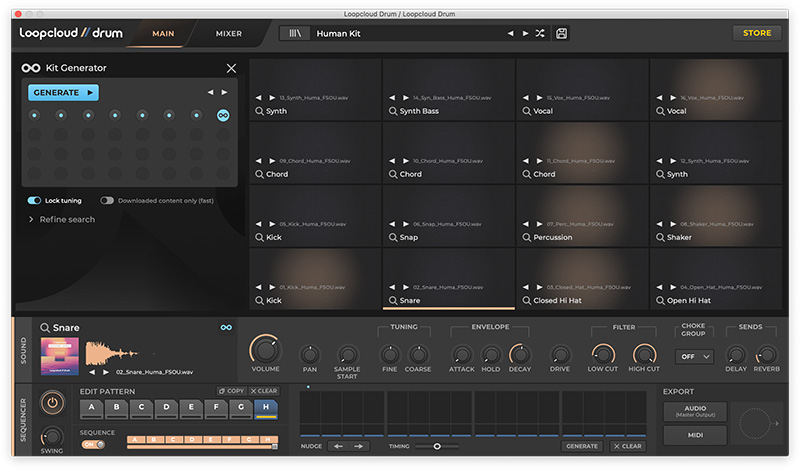Select edit pattern D

166,408
